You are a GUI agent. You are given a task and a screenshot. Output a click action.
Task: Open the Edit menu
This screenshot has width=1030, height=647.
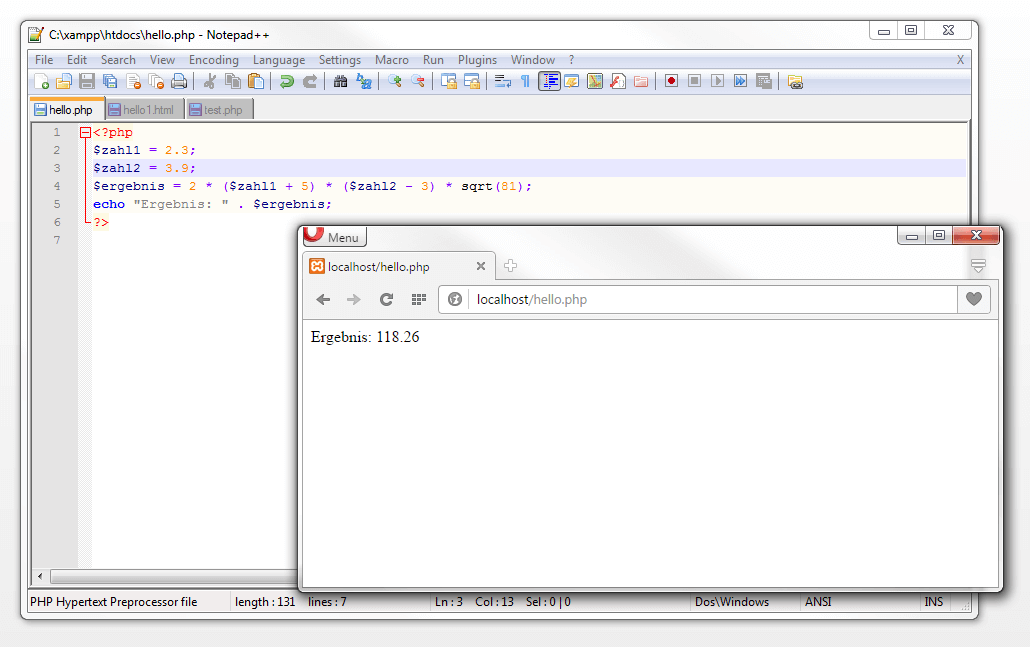pyautogui.click(x=77, y=60)
